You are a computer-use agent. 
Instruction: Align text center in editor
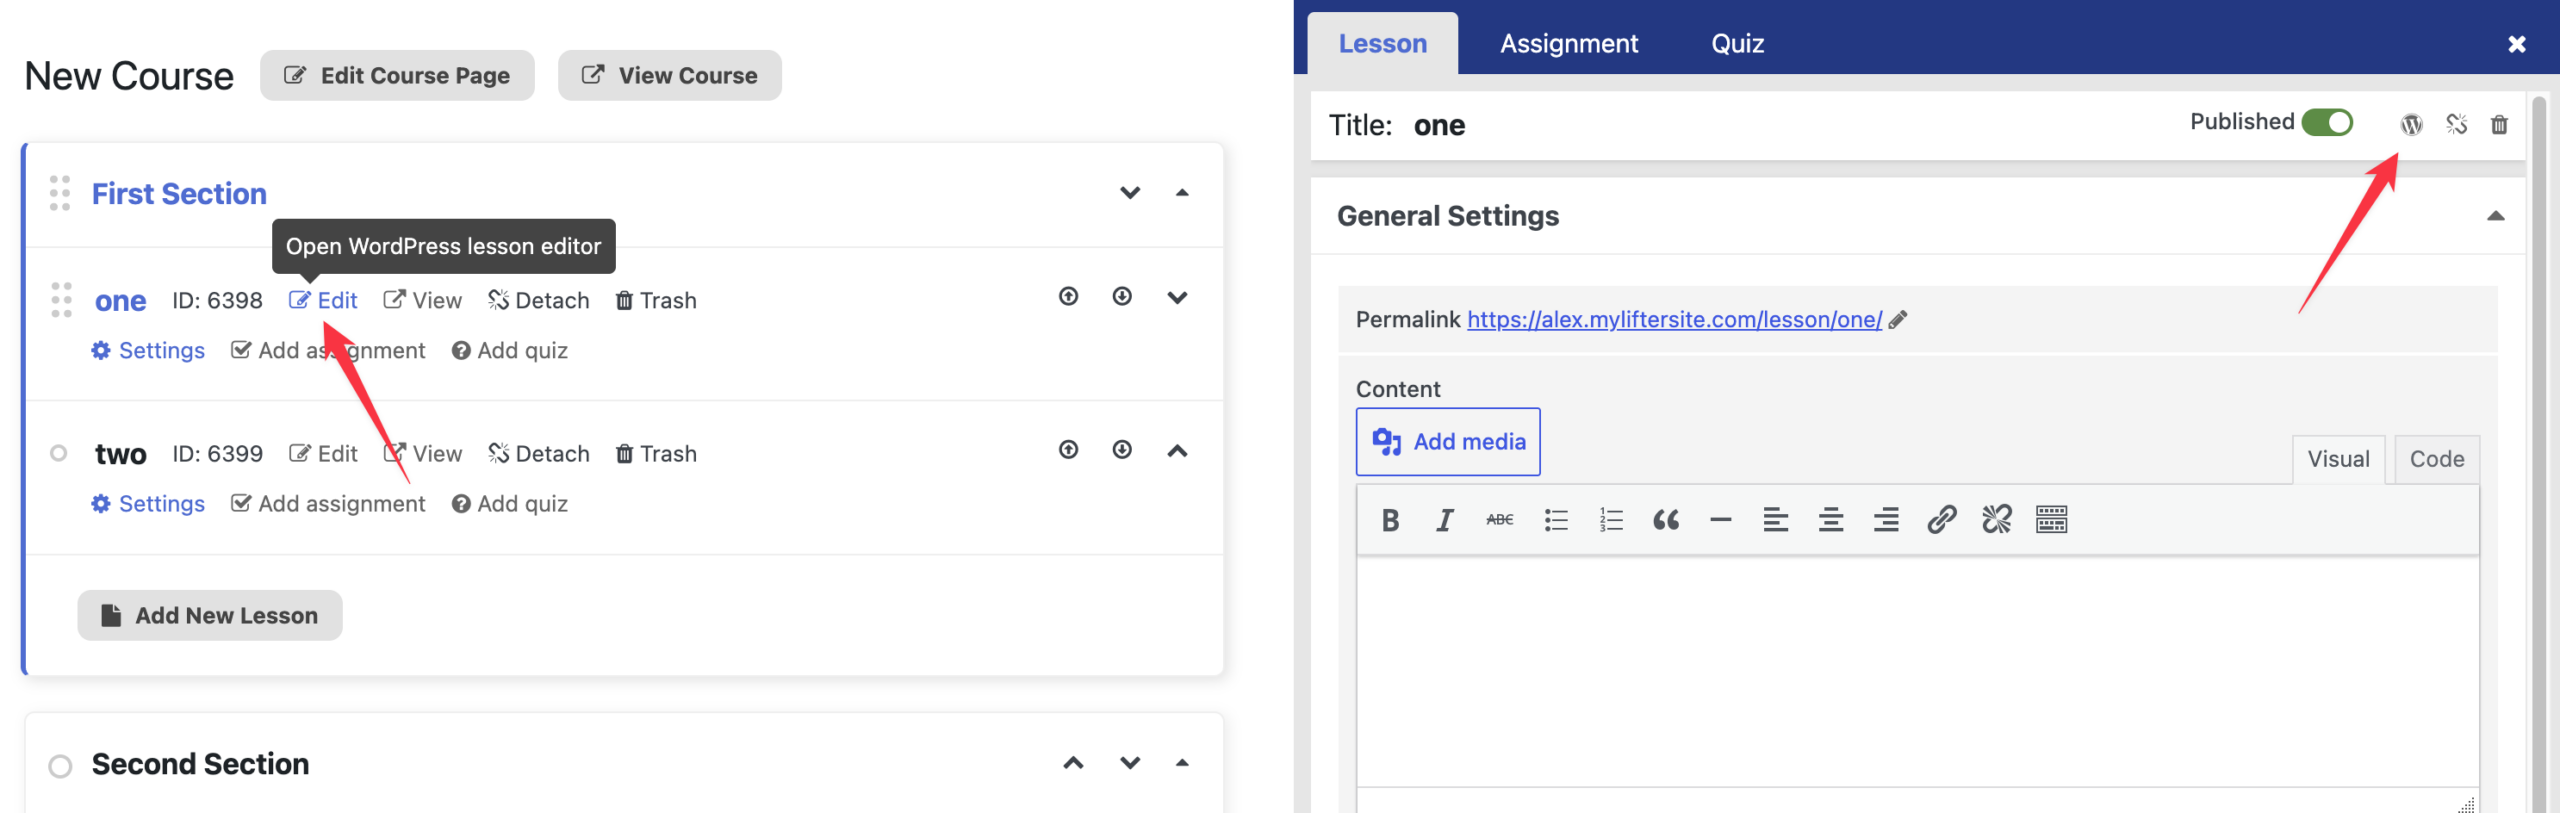[1830, 520]
